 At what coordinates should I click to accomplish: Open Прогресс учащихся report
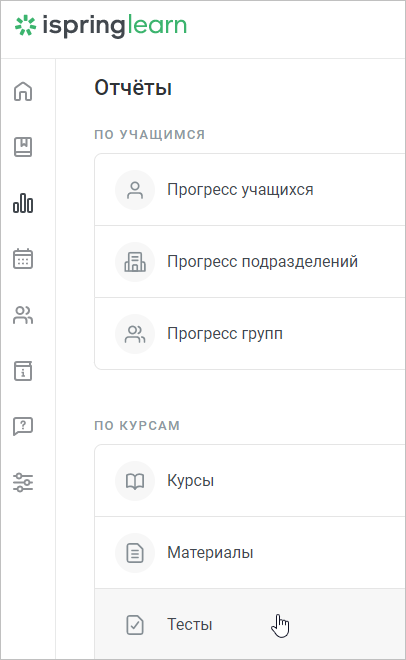tap(250, 190)
